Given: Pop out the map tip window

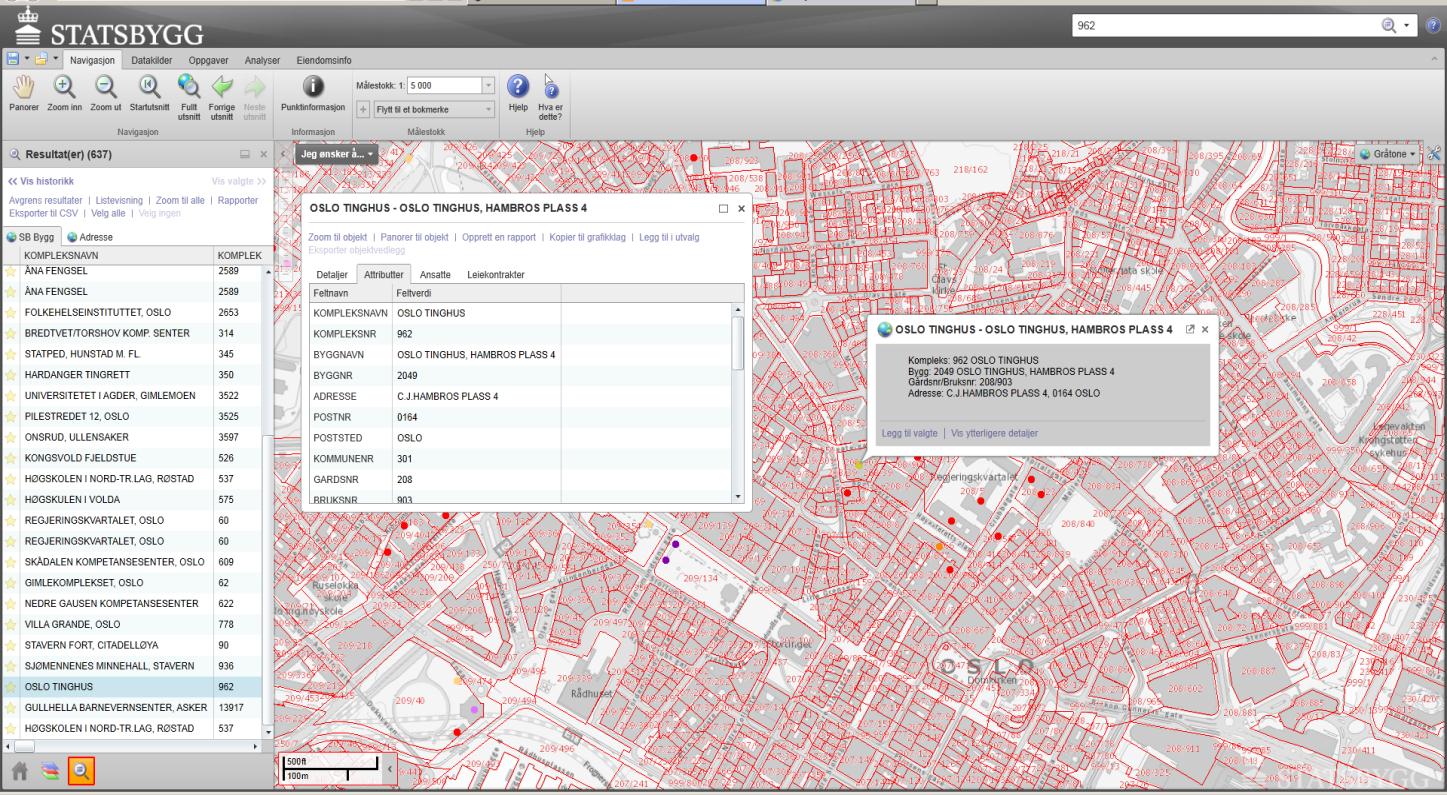Looking at the screenshot, I should coord(1190,328).
